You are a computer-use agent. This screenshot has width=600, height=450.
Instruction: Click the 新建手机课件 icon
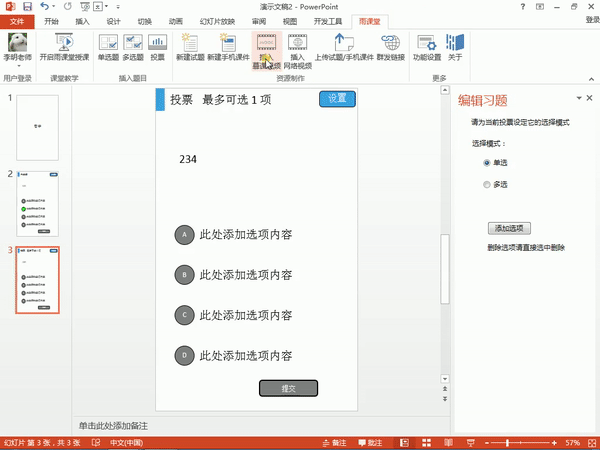[x=228, y=47]
